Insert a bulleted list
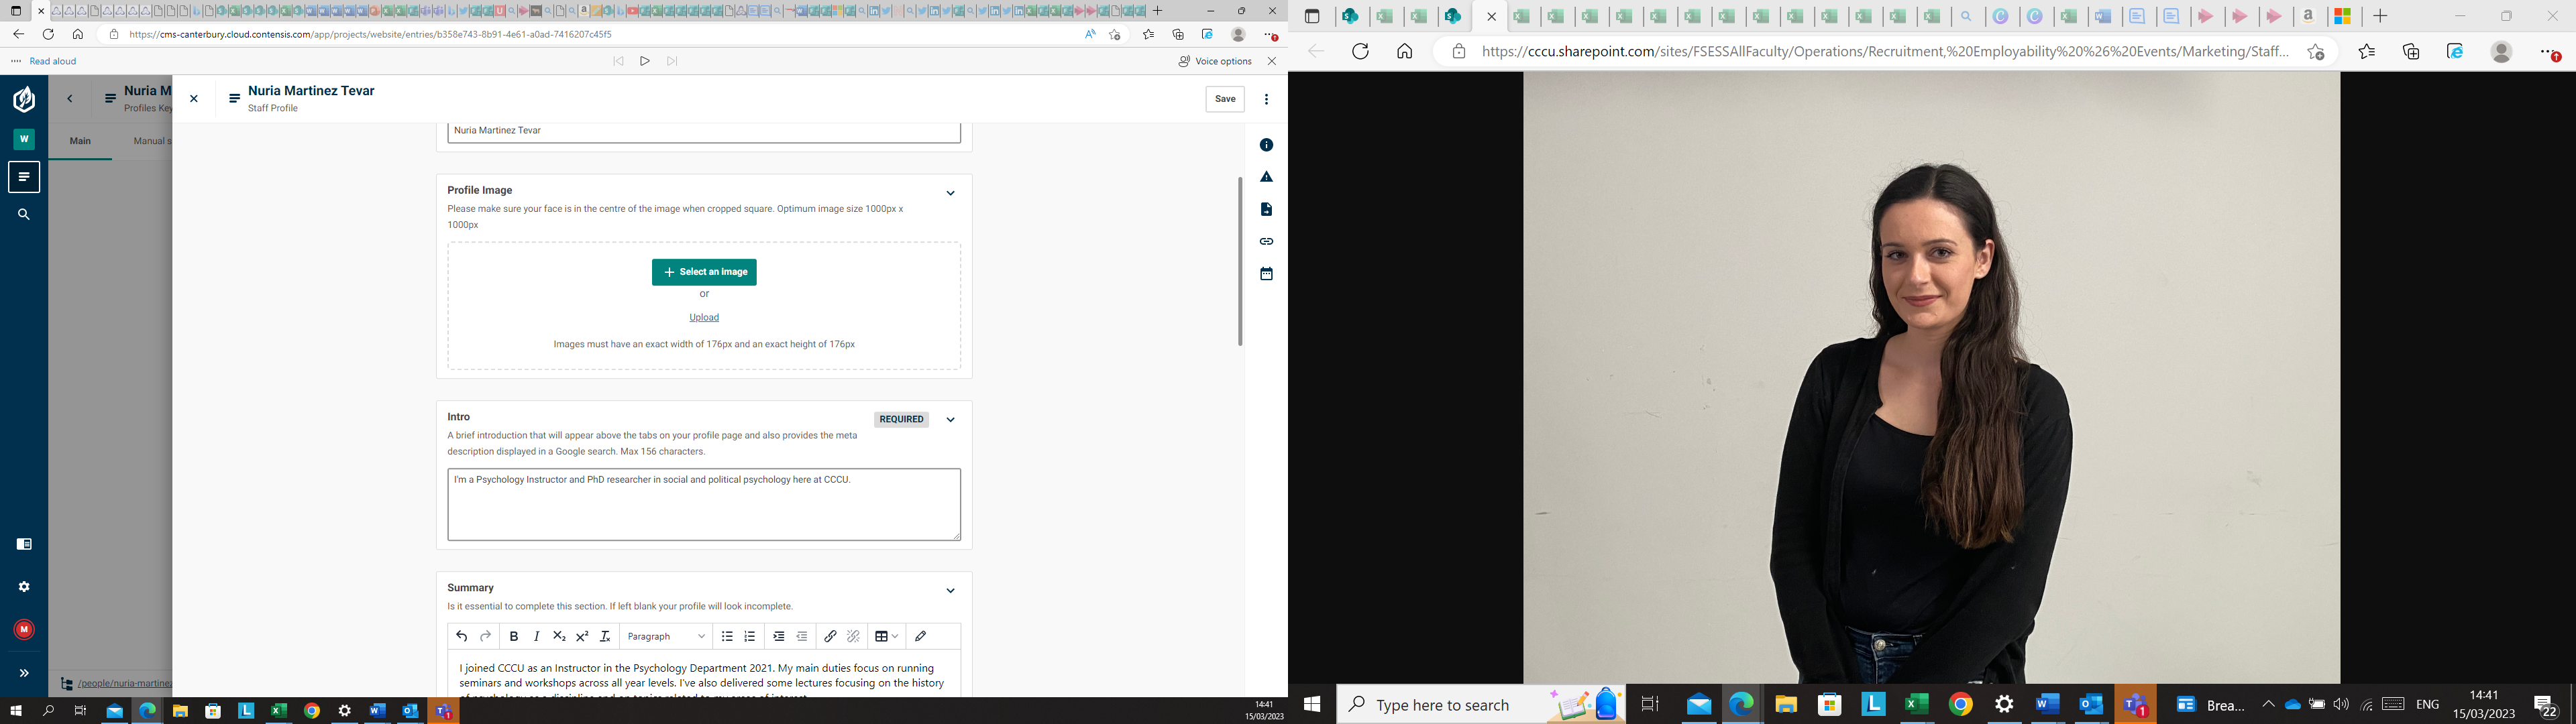2576x724 pixels. click(x=727, y=636)
